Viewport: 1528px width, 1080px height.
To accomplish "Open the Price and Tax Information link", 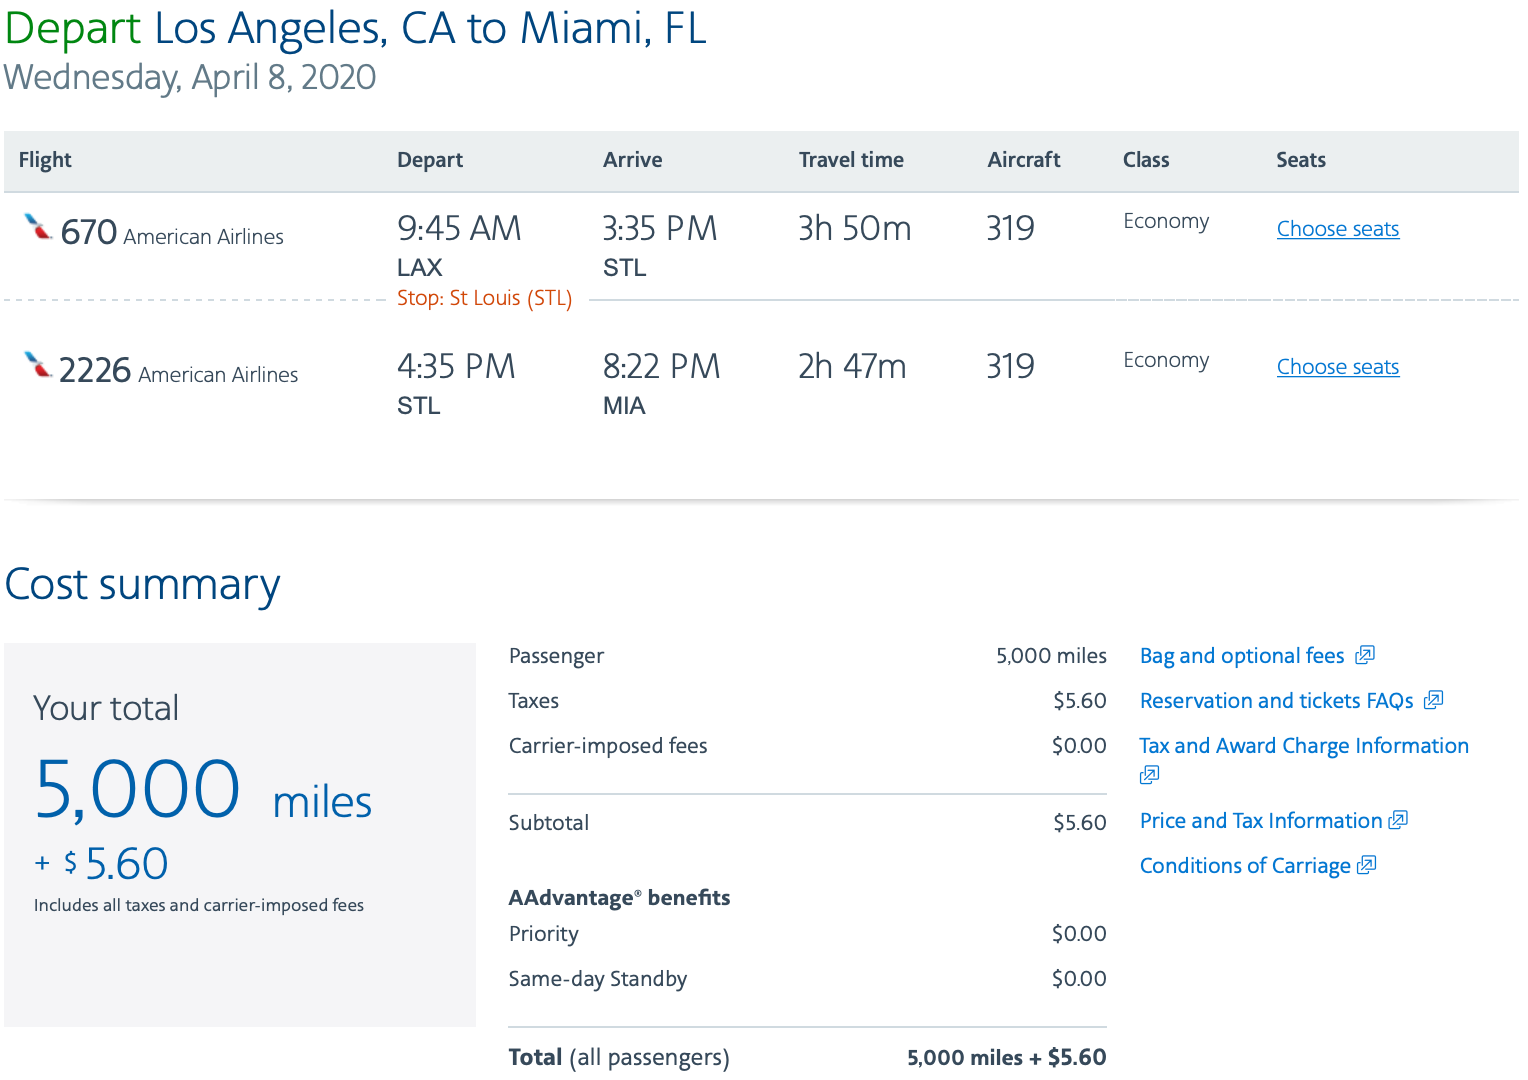I will [1260, 821].
